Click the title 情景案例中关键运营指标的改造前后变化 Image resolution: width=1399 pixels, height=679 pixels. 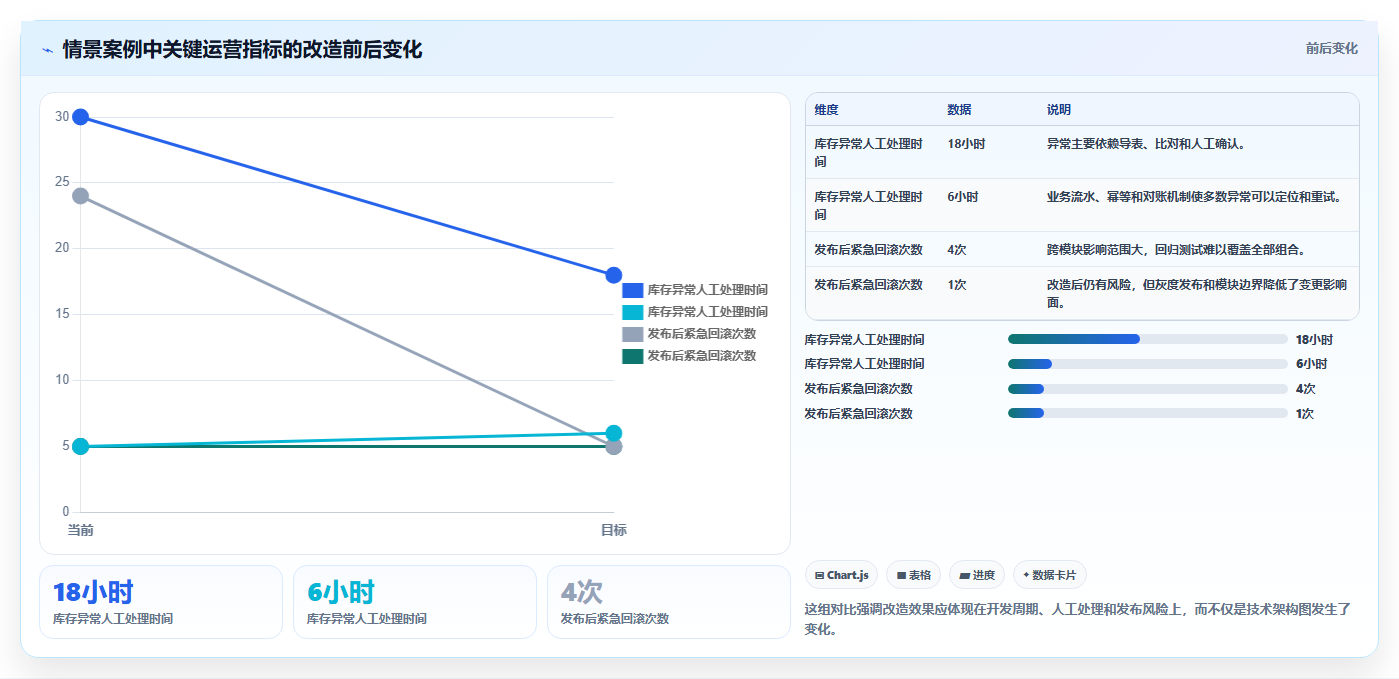click(242, 49)
